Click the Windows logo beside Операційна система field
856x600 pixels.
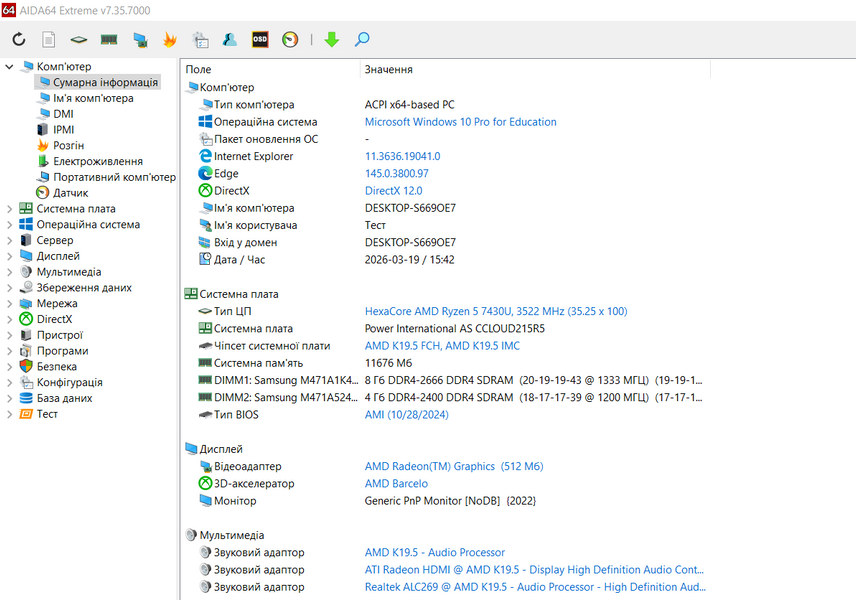pos(205,122)
